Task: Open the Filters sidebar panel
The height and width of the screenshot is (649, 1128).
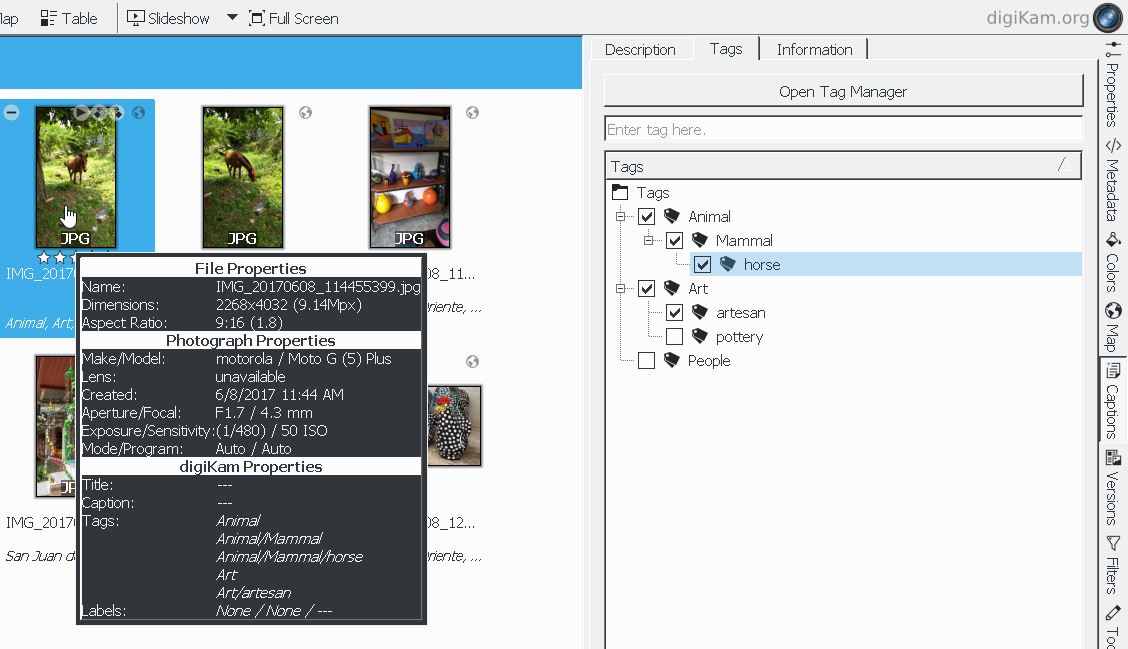Action: (x=1112, y=565)
